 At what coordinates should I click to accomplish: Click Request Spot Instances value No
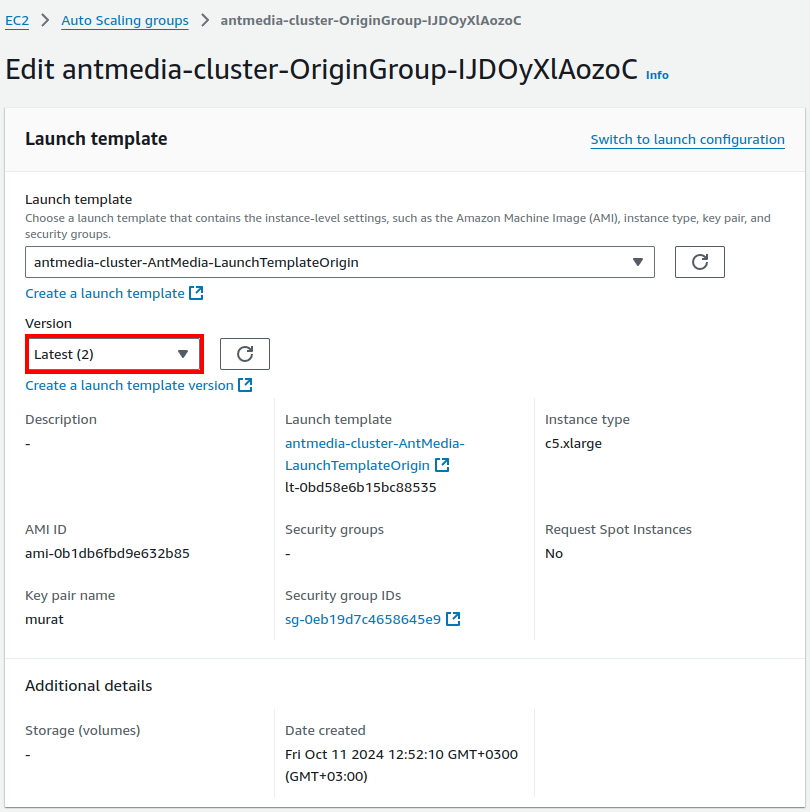coord(554,554)
